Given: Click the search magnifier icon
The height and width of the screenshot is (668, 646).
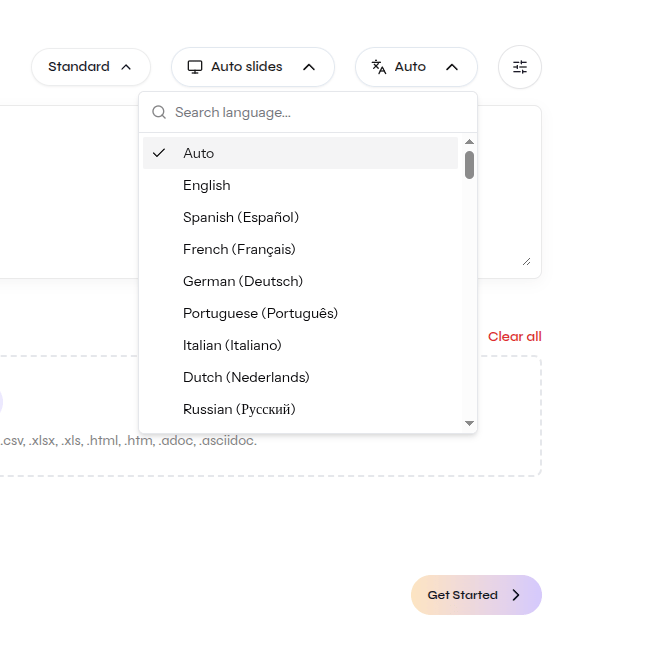Looking at the screenshot, I should (x=159, y=112).
